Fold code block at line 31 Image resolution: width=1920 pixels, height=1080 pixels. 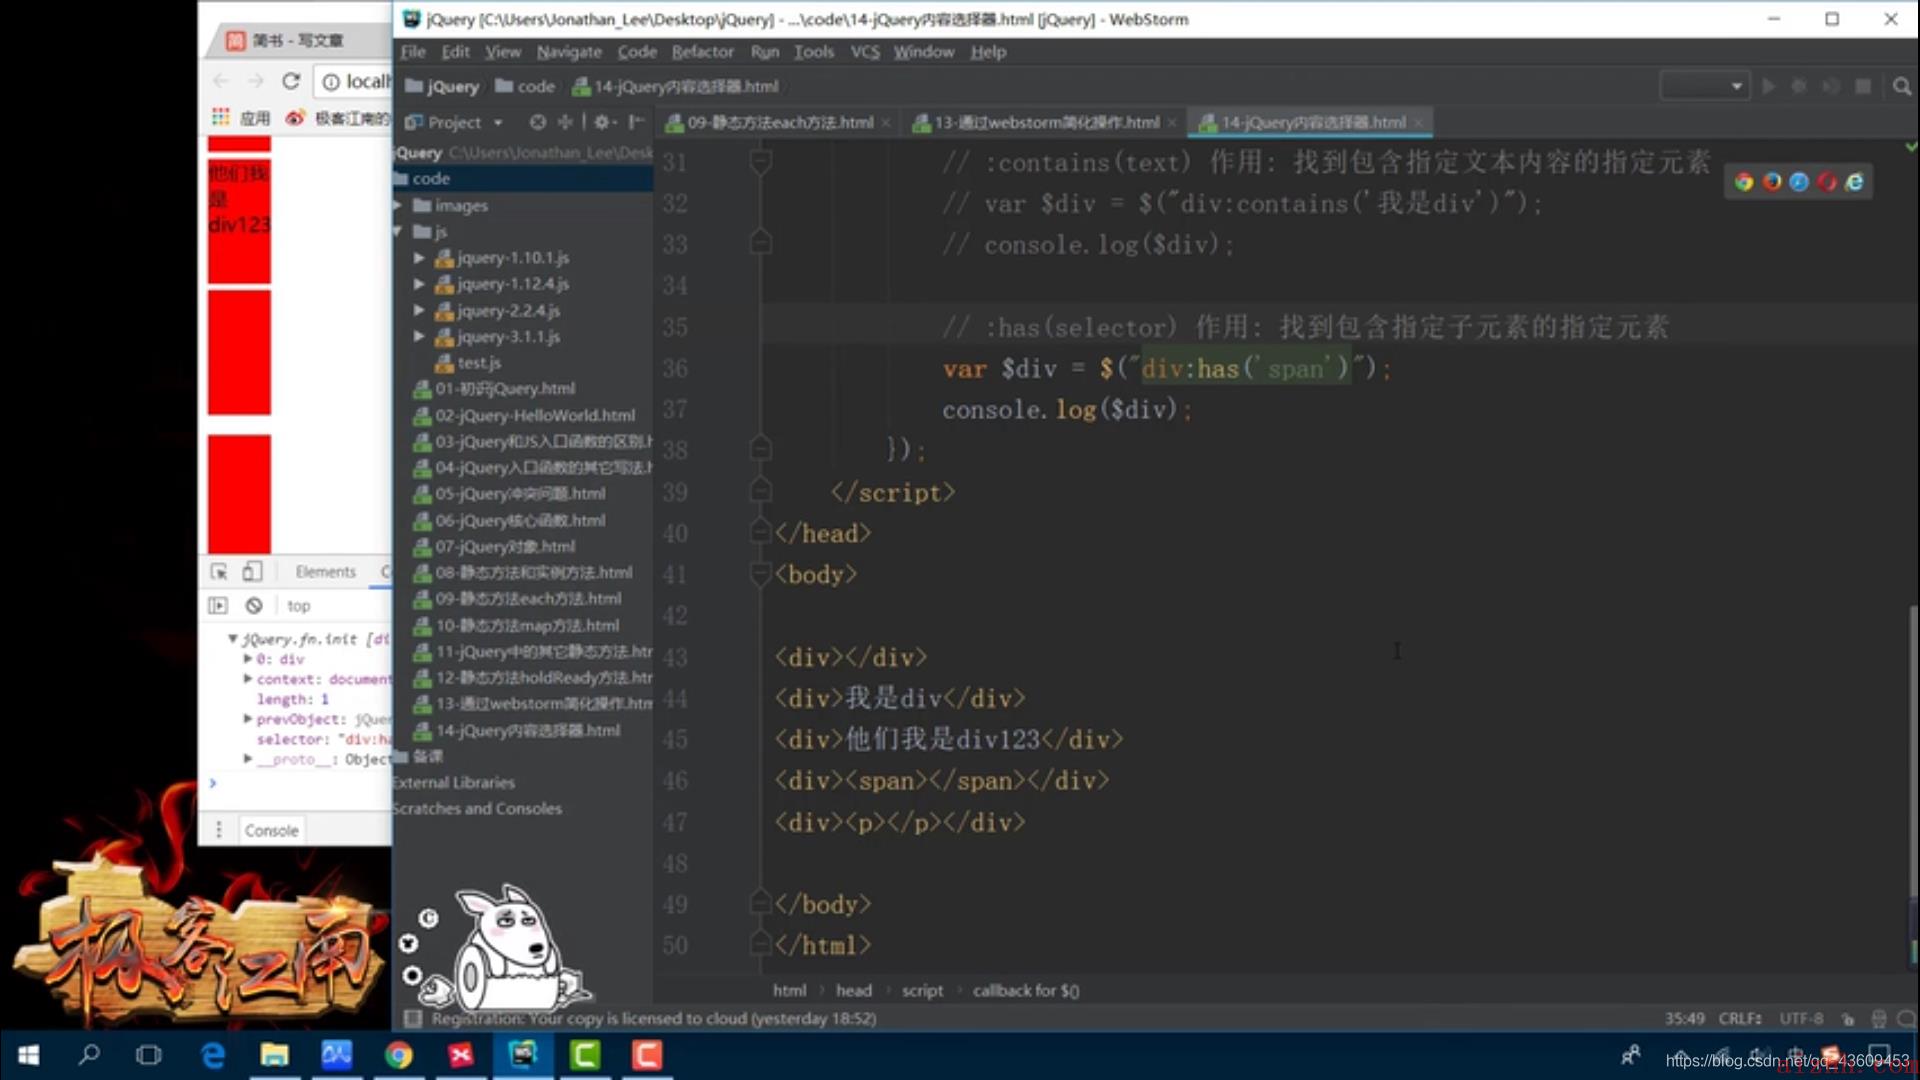pyautogui.click(x=760, y=161)
